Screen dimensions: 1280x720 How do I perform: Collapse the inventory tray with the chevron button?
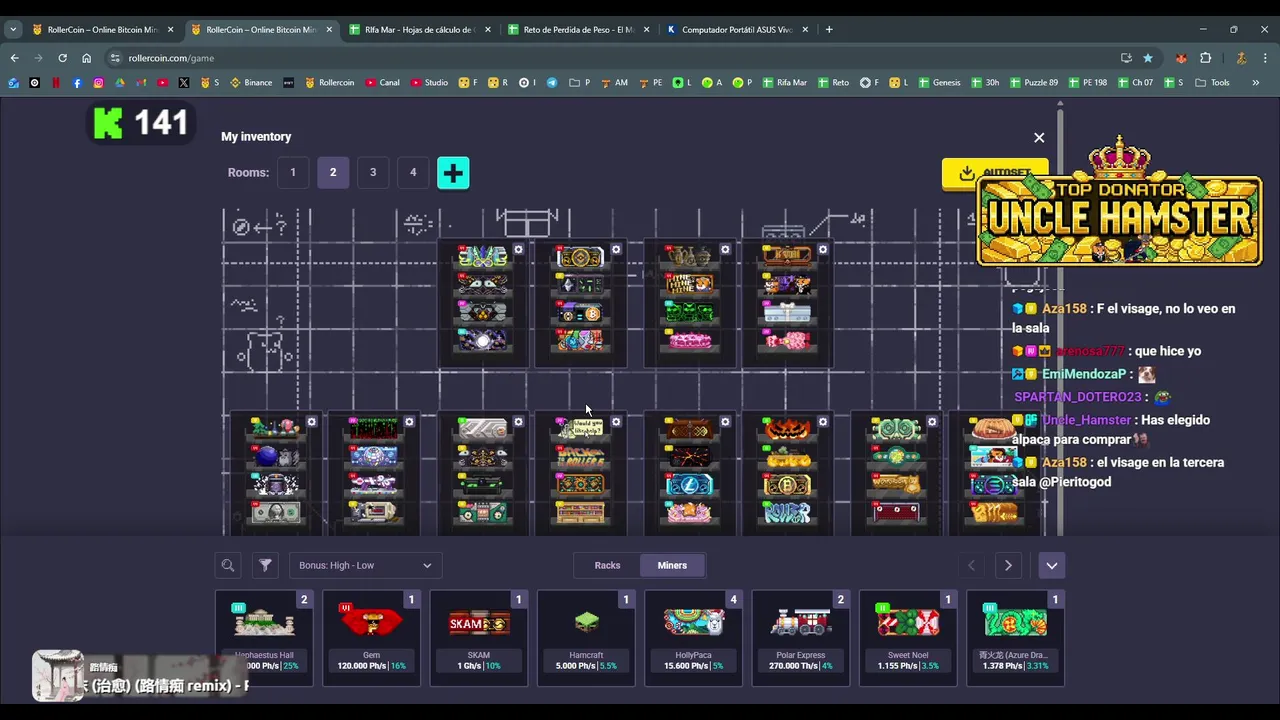click(1051, 565)
